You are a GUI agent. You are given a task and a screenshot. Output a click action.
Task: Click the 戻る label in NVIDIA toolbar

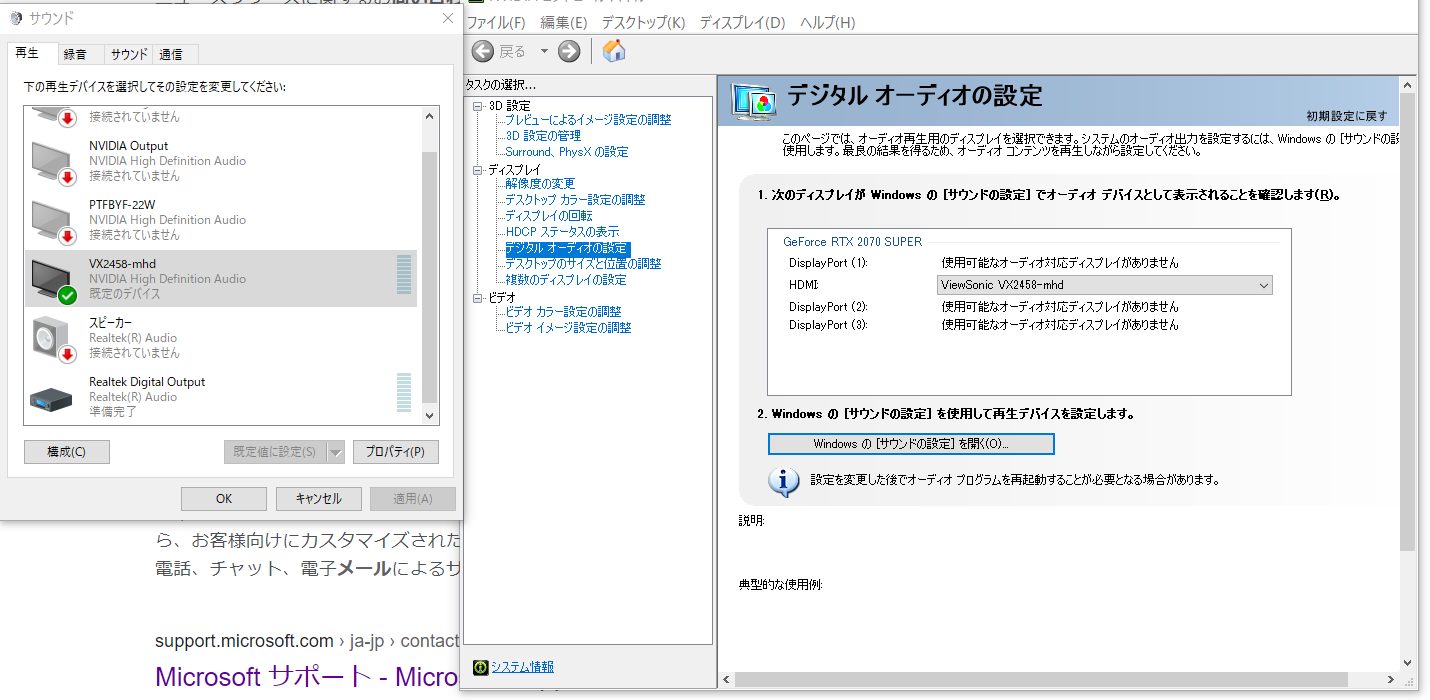512,51
